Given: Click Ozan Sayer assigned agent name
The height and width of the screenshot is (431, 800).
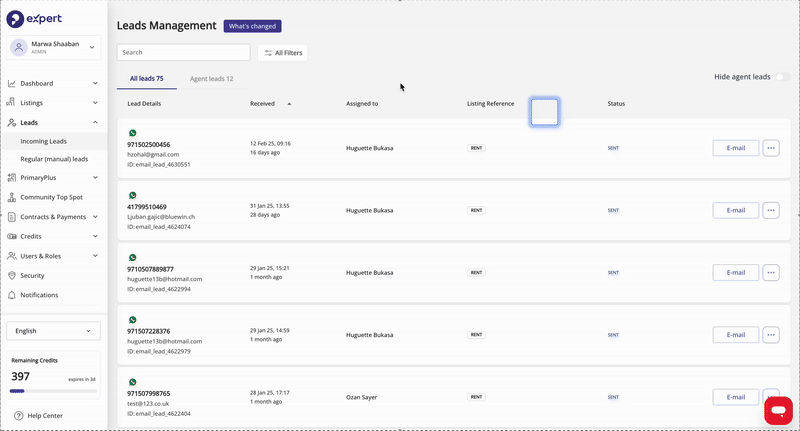Looking at the screenshot, I should point(361,397).
